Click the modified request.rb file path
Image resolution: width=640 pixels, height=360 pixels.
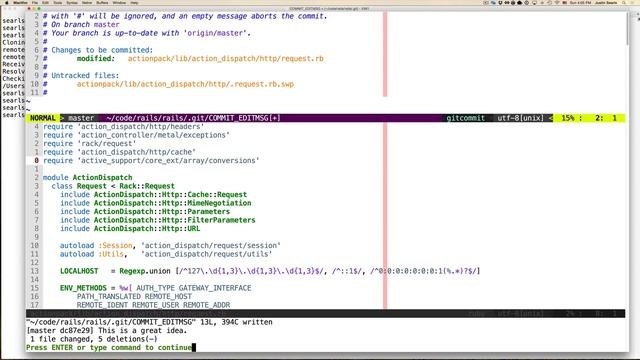(x=225, y=58)
